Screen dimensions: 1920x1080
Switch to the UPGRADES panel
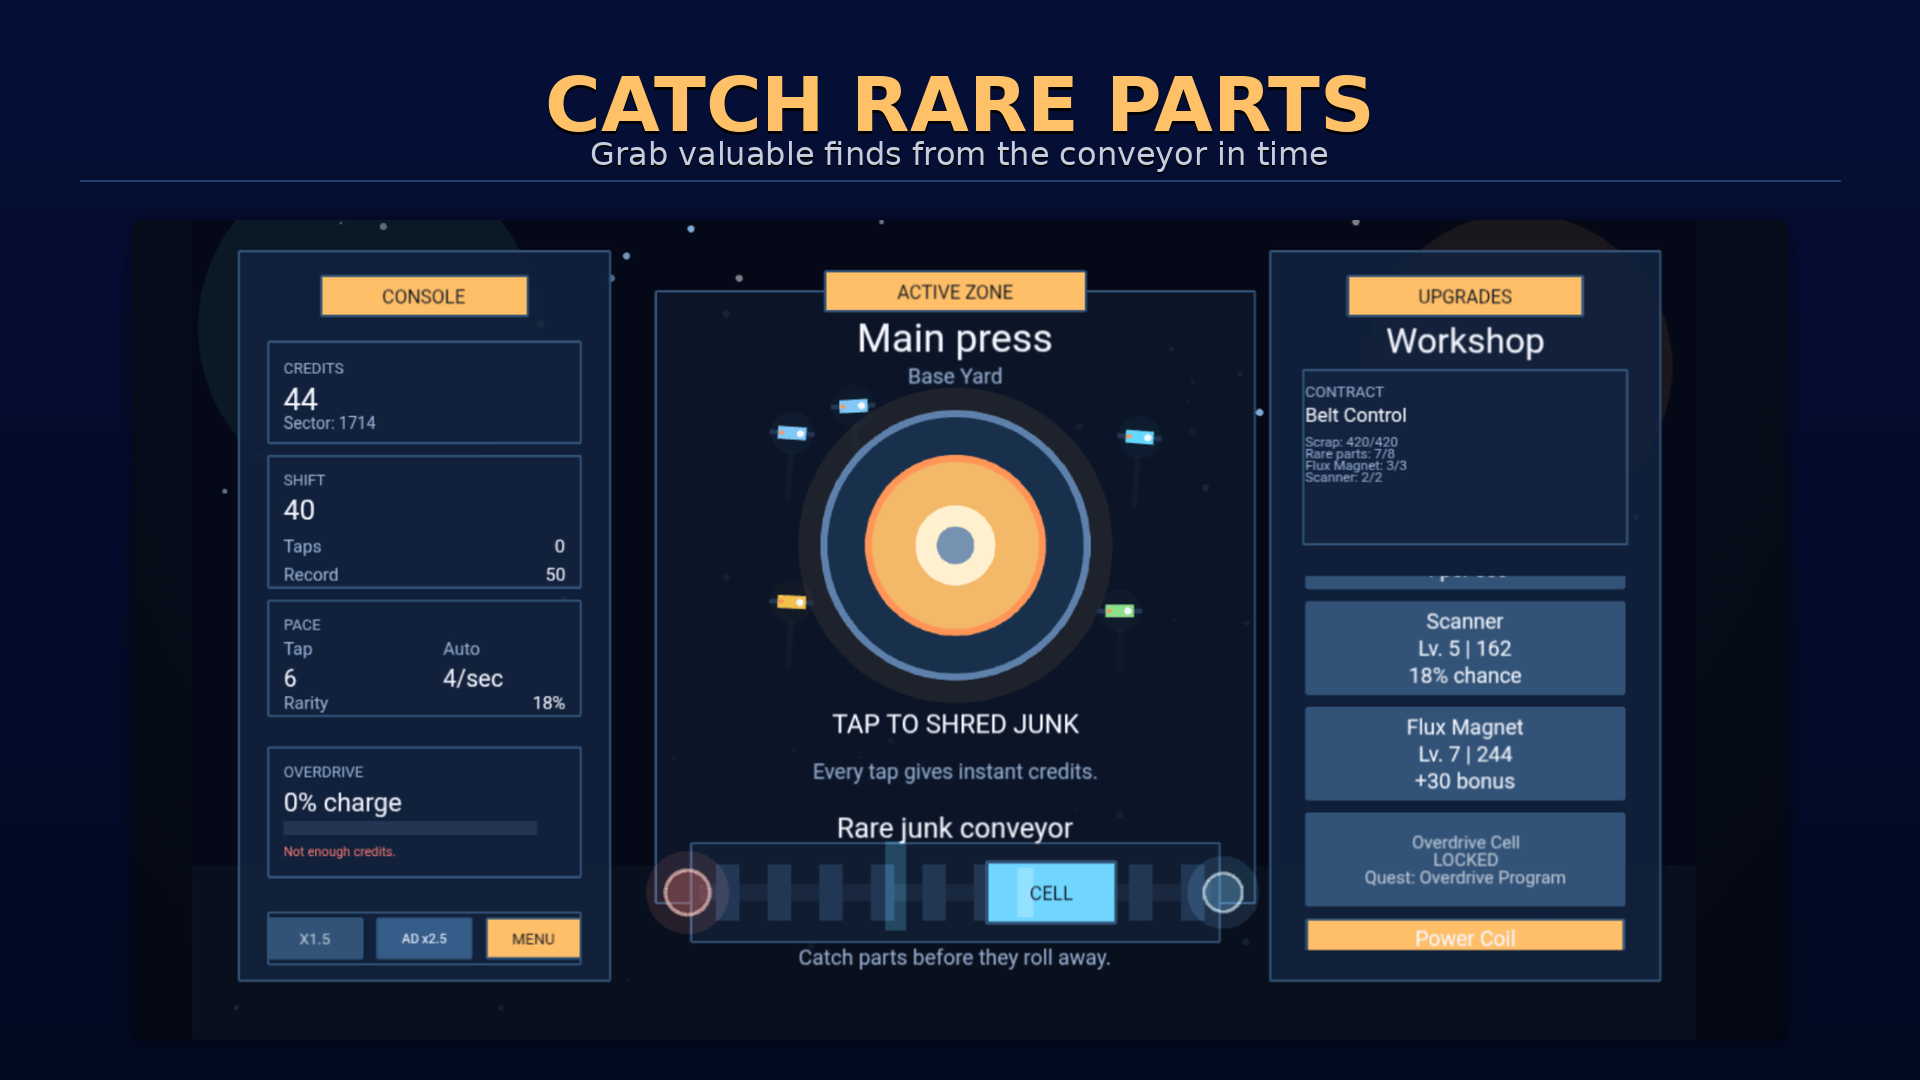(x=1464, y=296)
